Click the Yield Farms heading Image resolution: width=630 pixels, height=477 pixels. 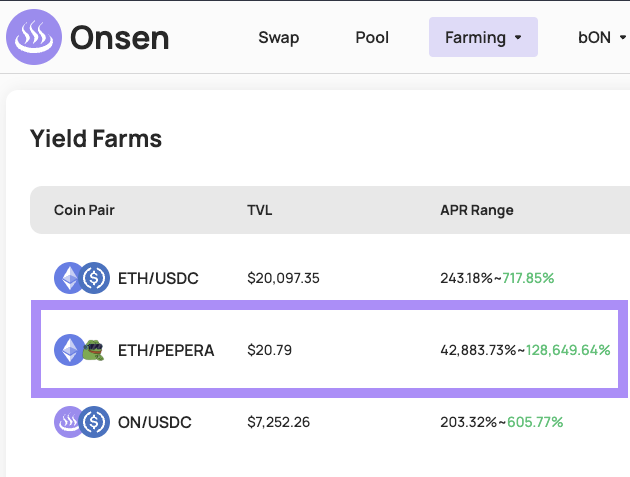click(96, 139)
